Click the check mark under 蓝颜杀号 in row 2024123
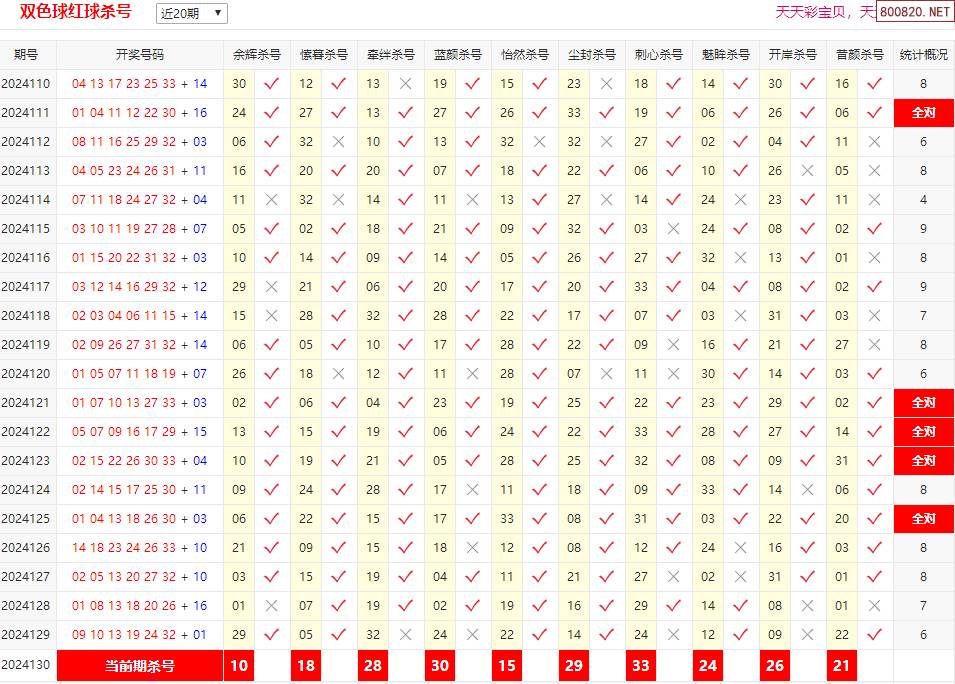 tap(473, 461)
